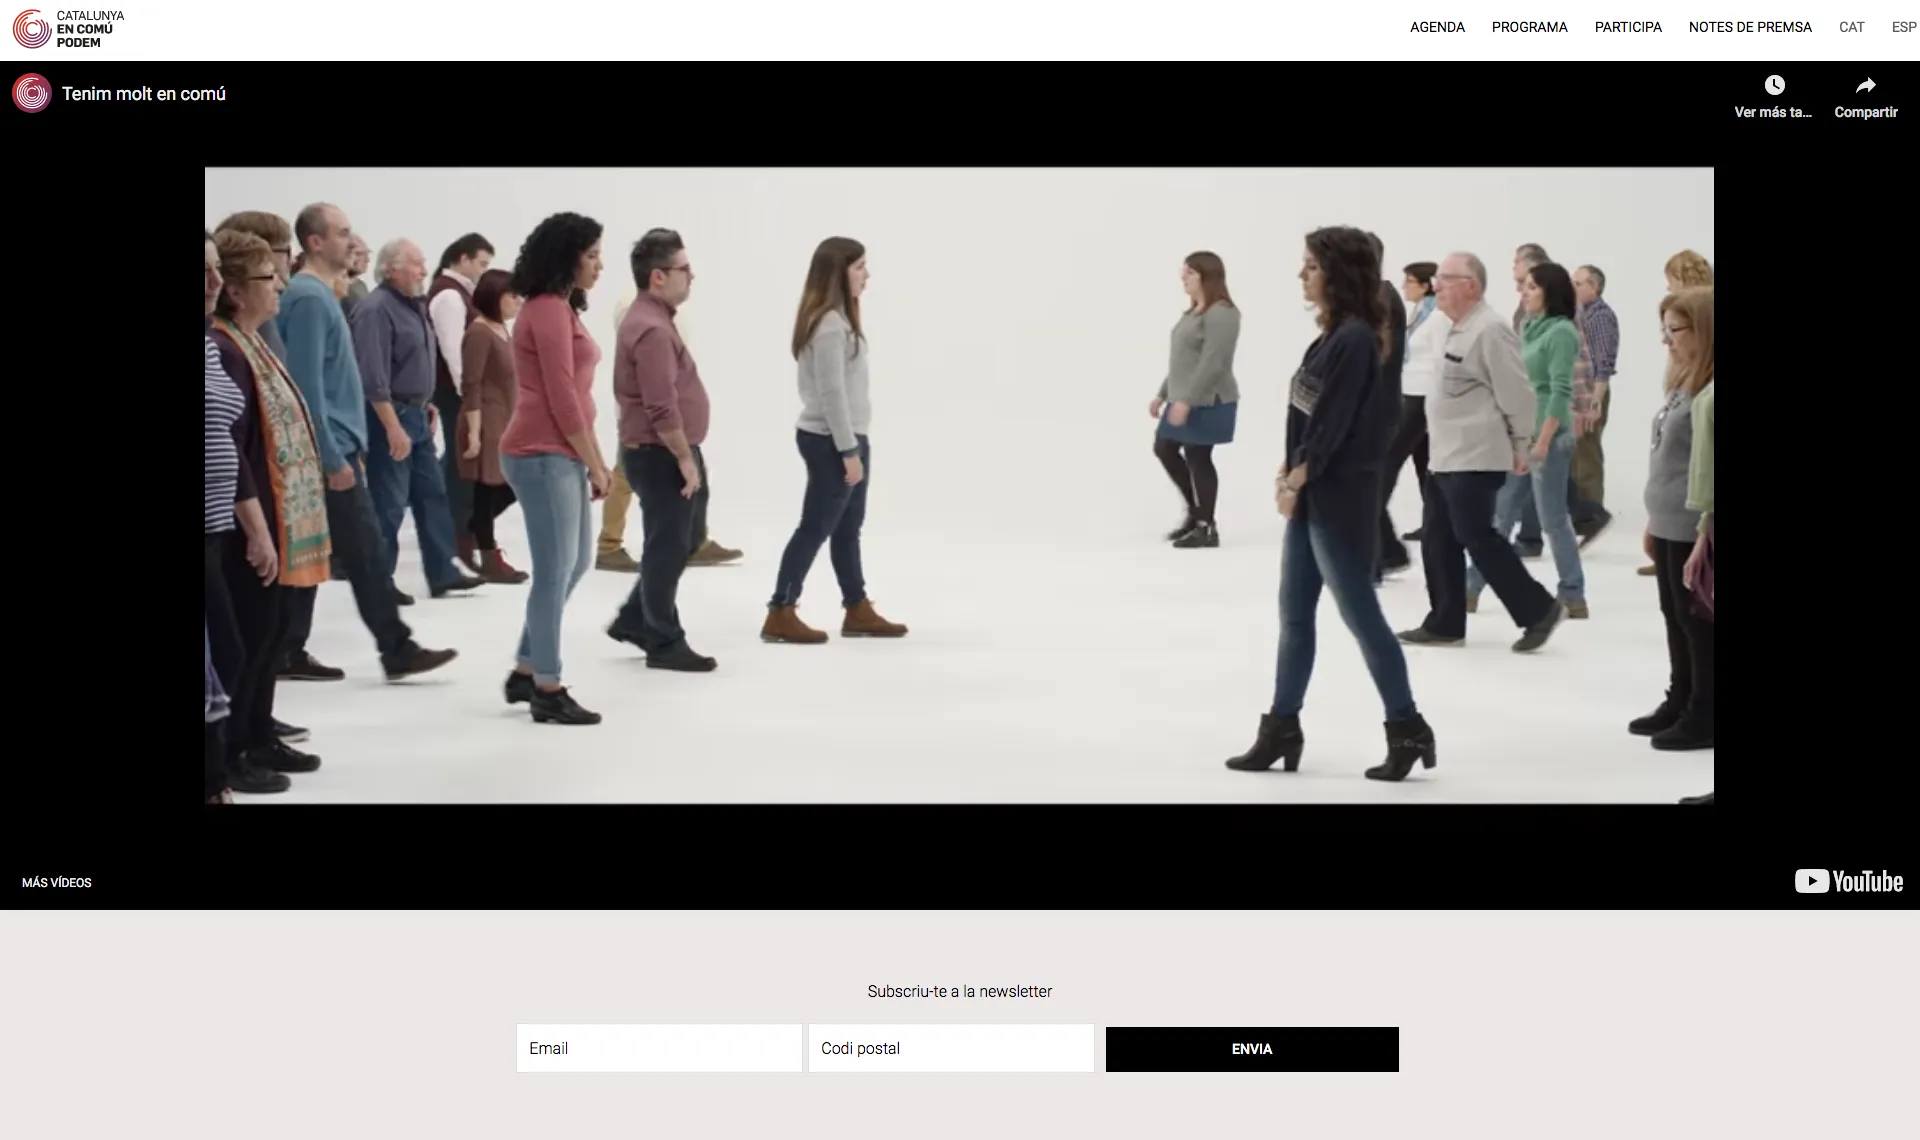Click the clock/Ver más tarde icon

(x=1773, y=86)
